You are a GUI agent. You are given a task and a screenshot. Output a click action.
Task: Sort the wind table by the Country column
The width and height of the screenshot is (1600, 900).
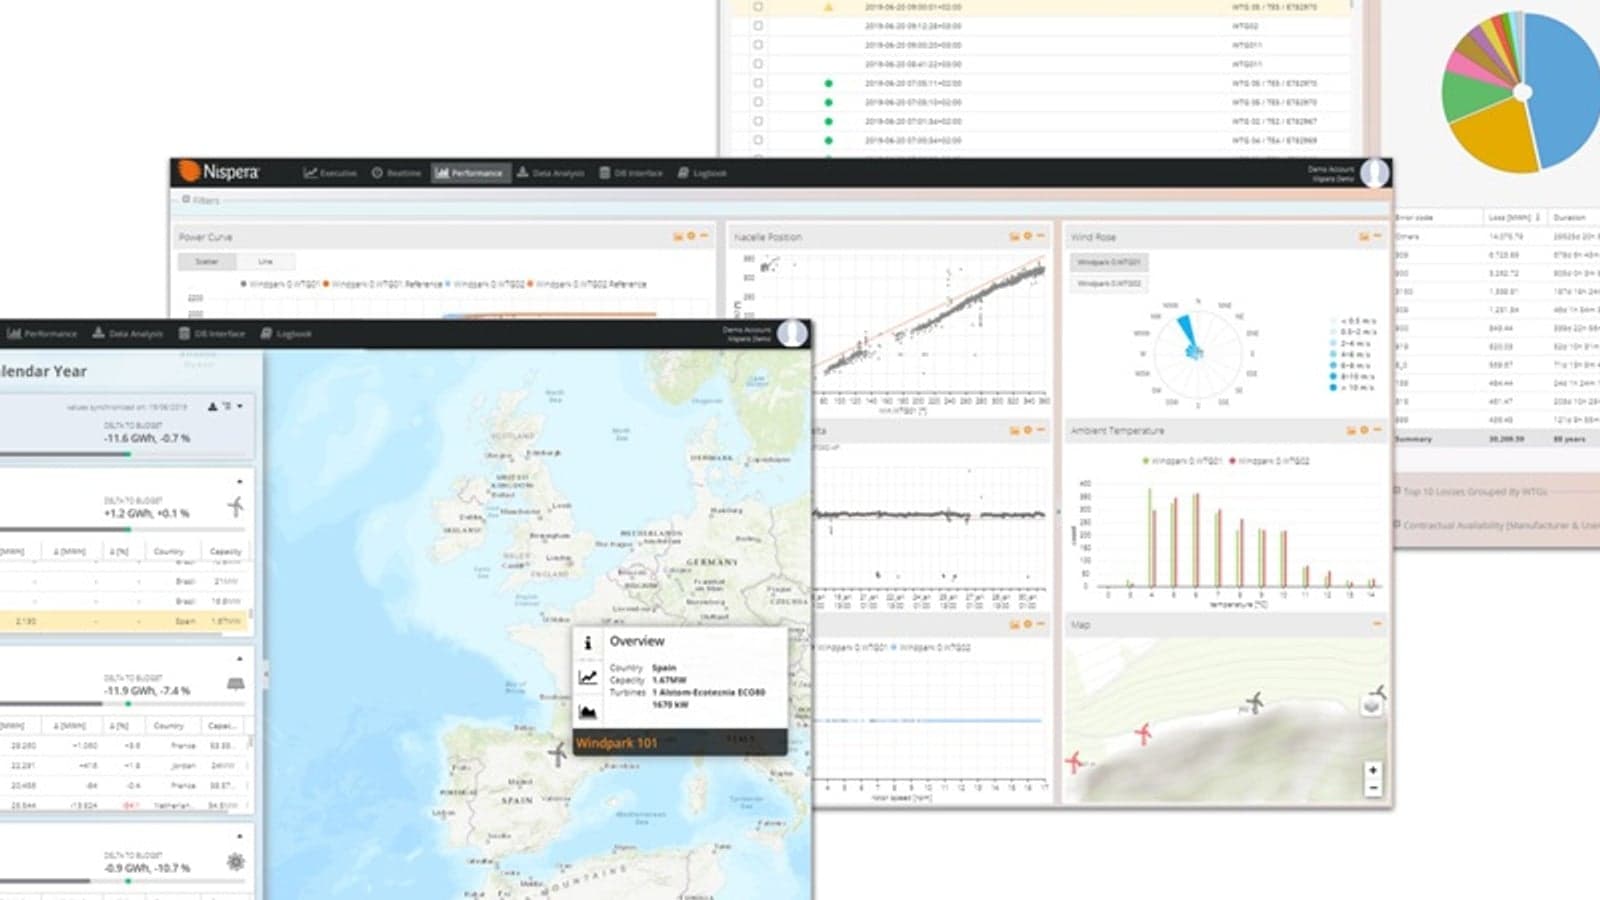(169, 551)
